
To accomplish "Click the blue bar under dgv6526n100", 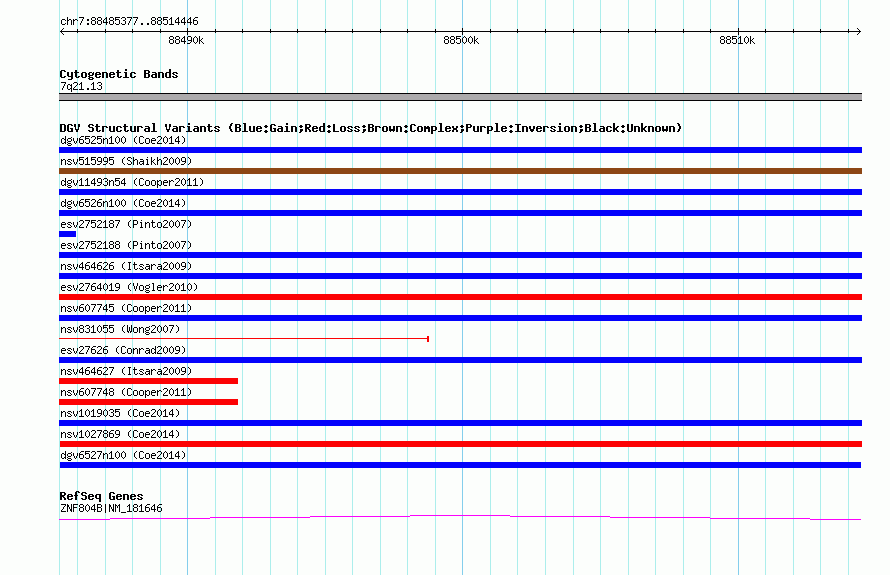I will pyautogui.click(x=460, y=213).
